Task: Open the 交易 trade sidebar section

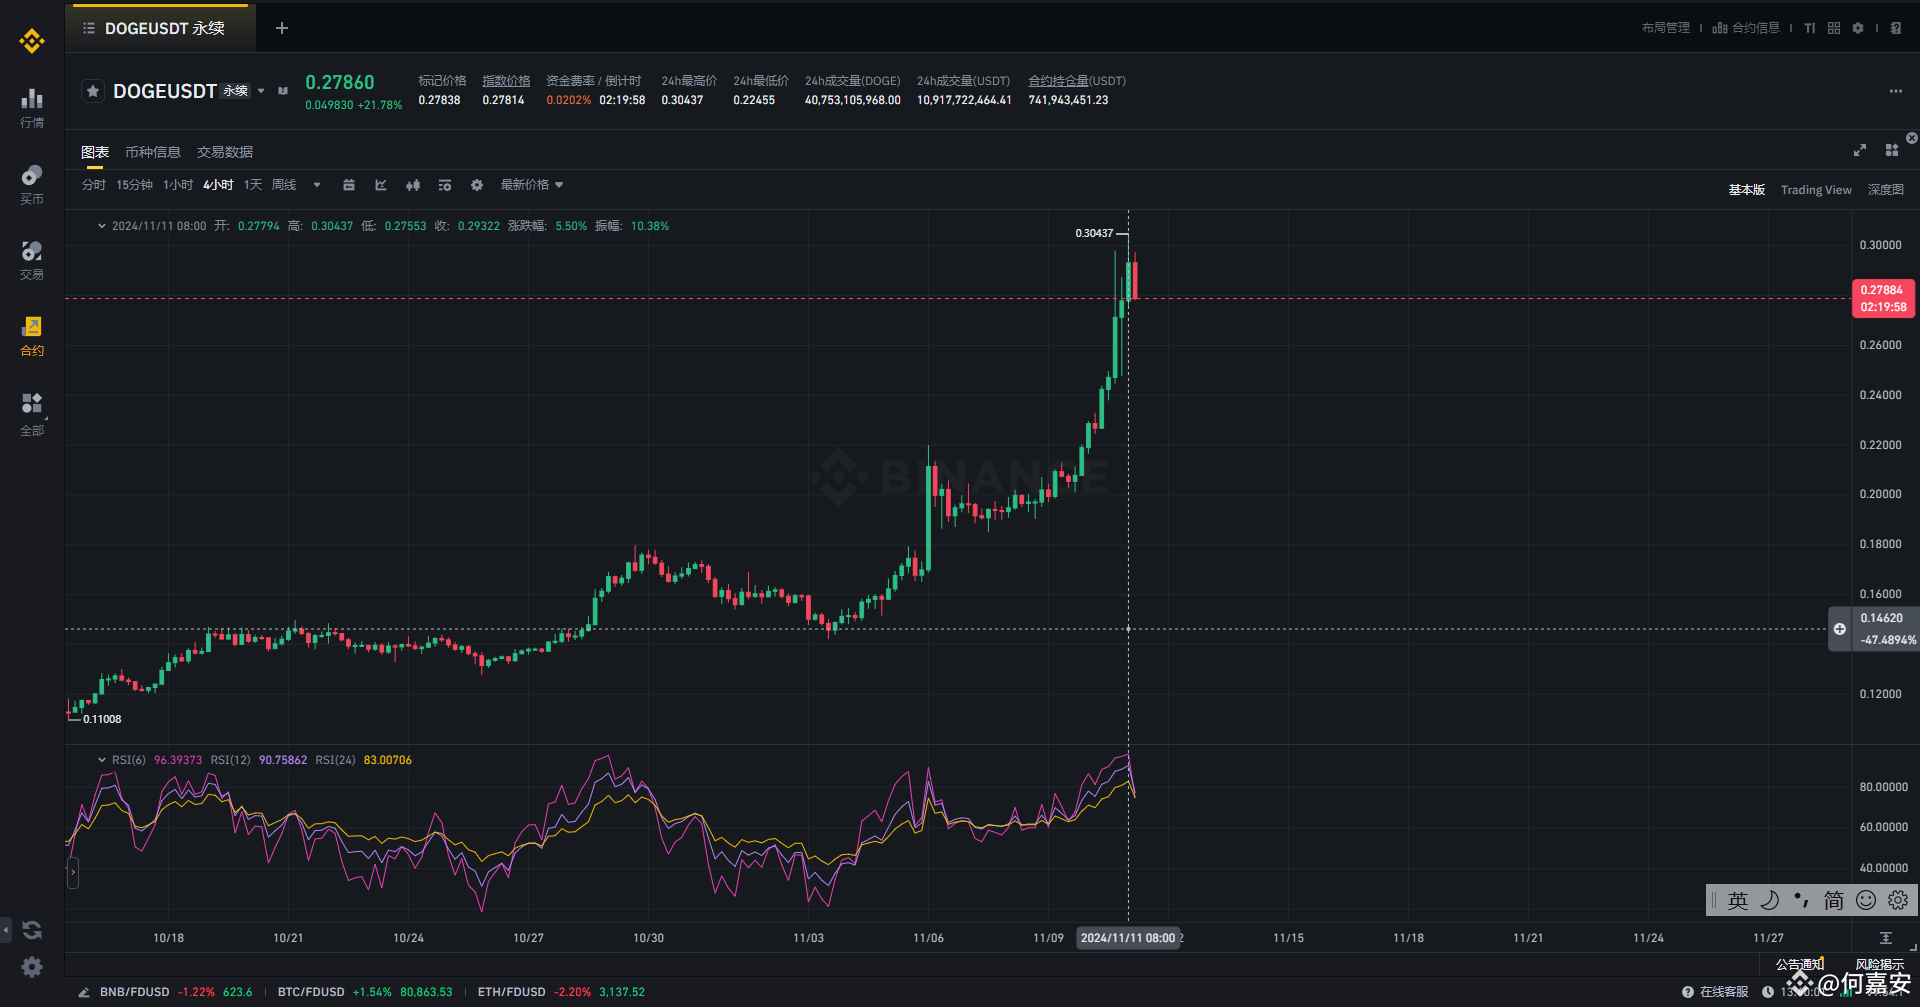Action: point(32,260)
